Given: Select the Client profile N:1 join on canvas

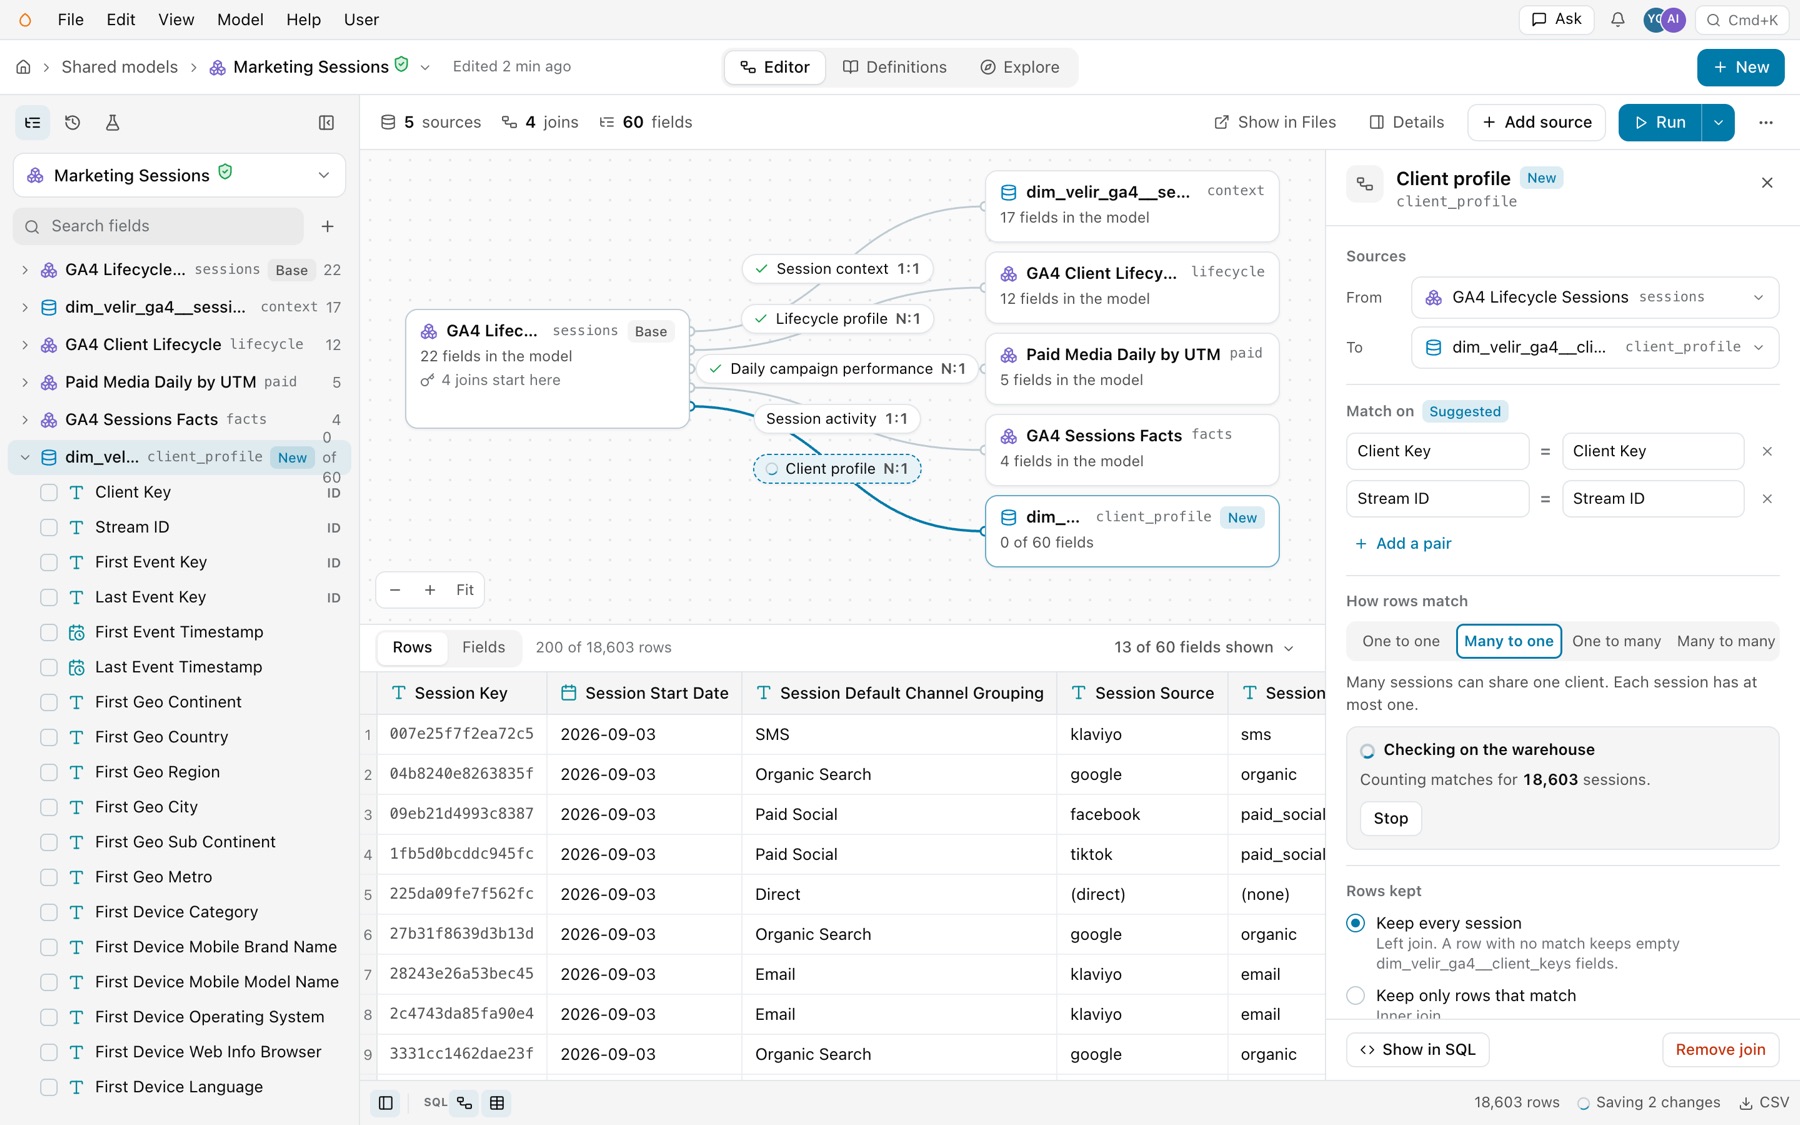Looking at the screenshot, I should pos(837,469).
